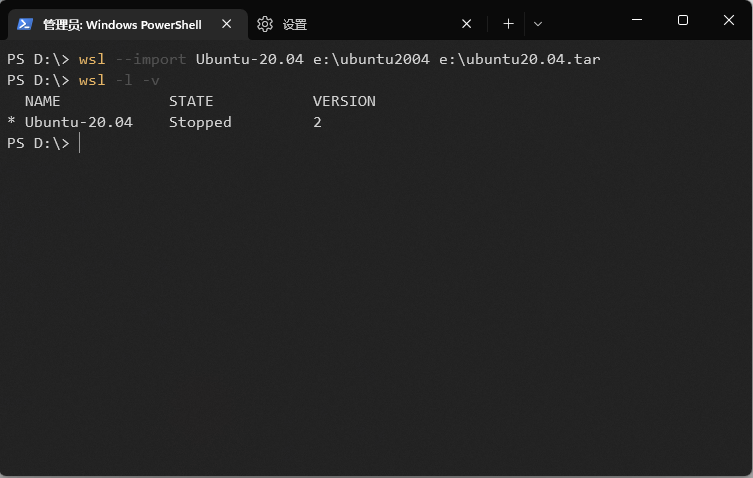Click the gear icon on the 设置 tab
This screenshot has height=478, width=753.
click(265, 24)
